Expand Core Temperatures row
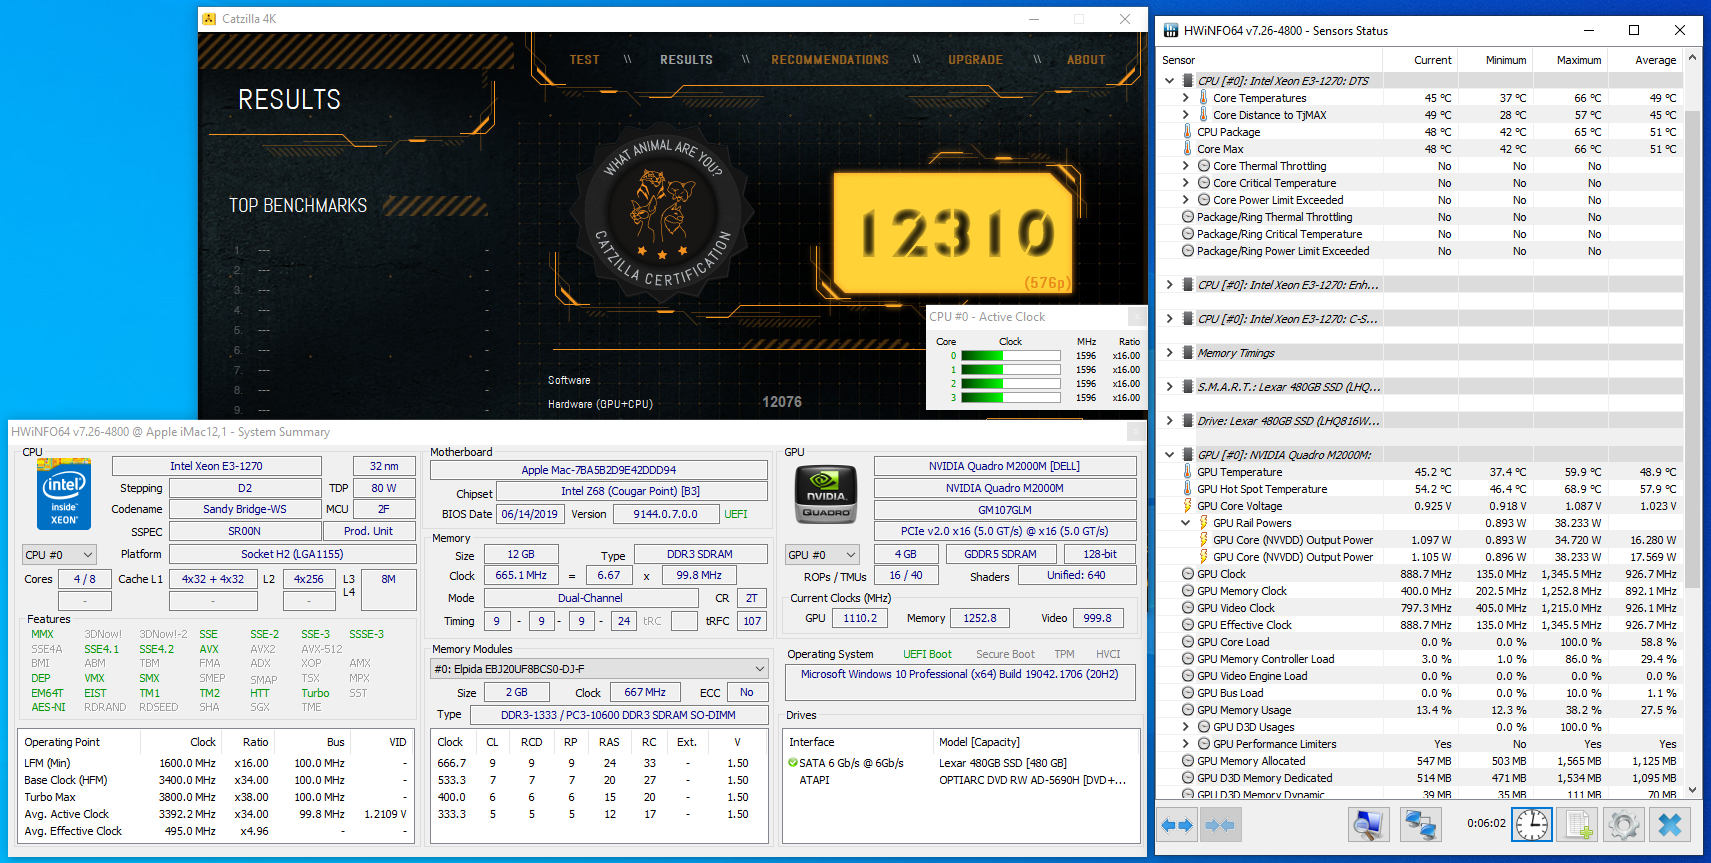This screenshot has width=1711, height=863. click(x=1185, y=98)
